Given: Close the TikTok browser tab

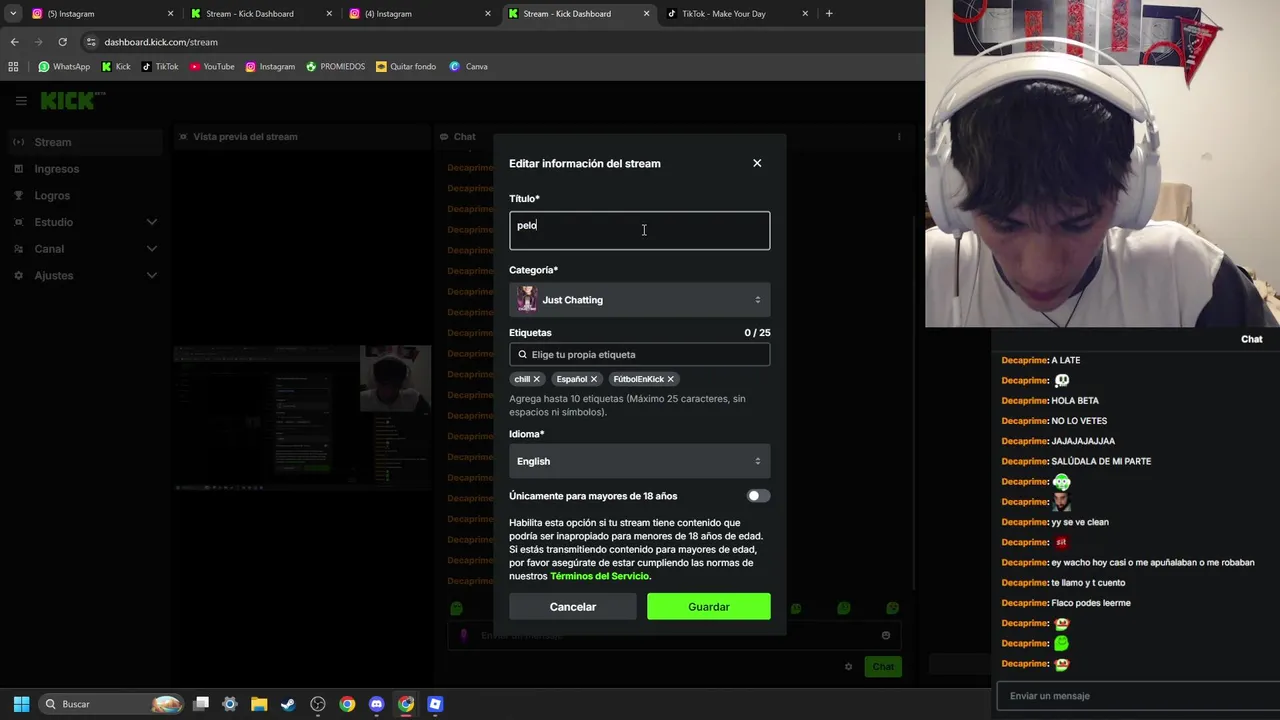Looking at the screenshot, I should [x=805, y=14].
